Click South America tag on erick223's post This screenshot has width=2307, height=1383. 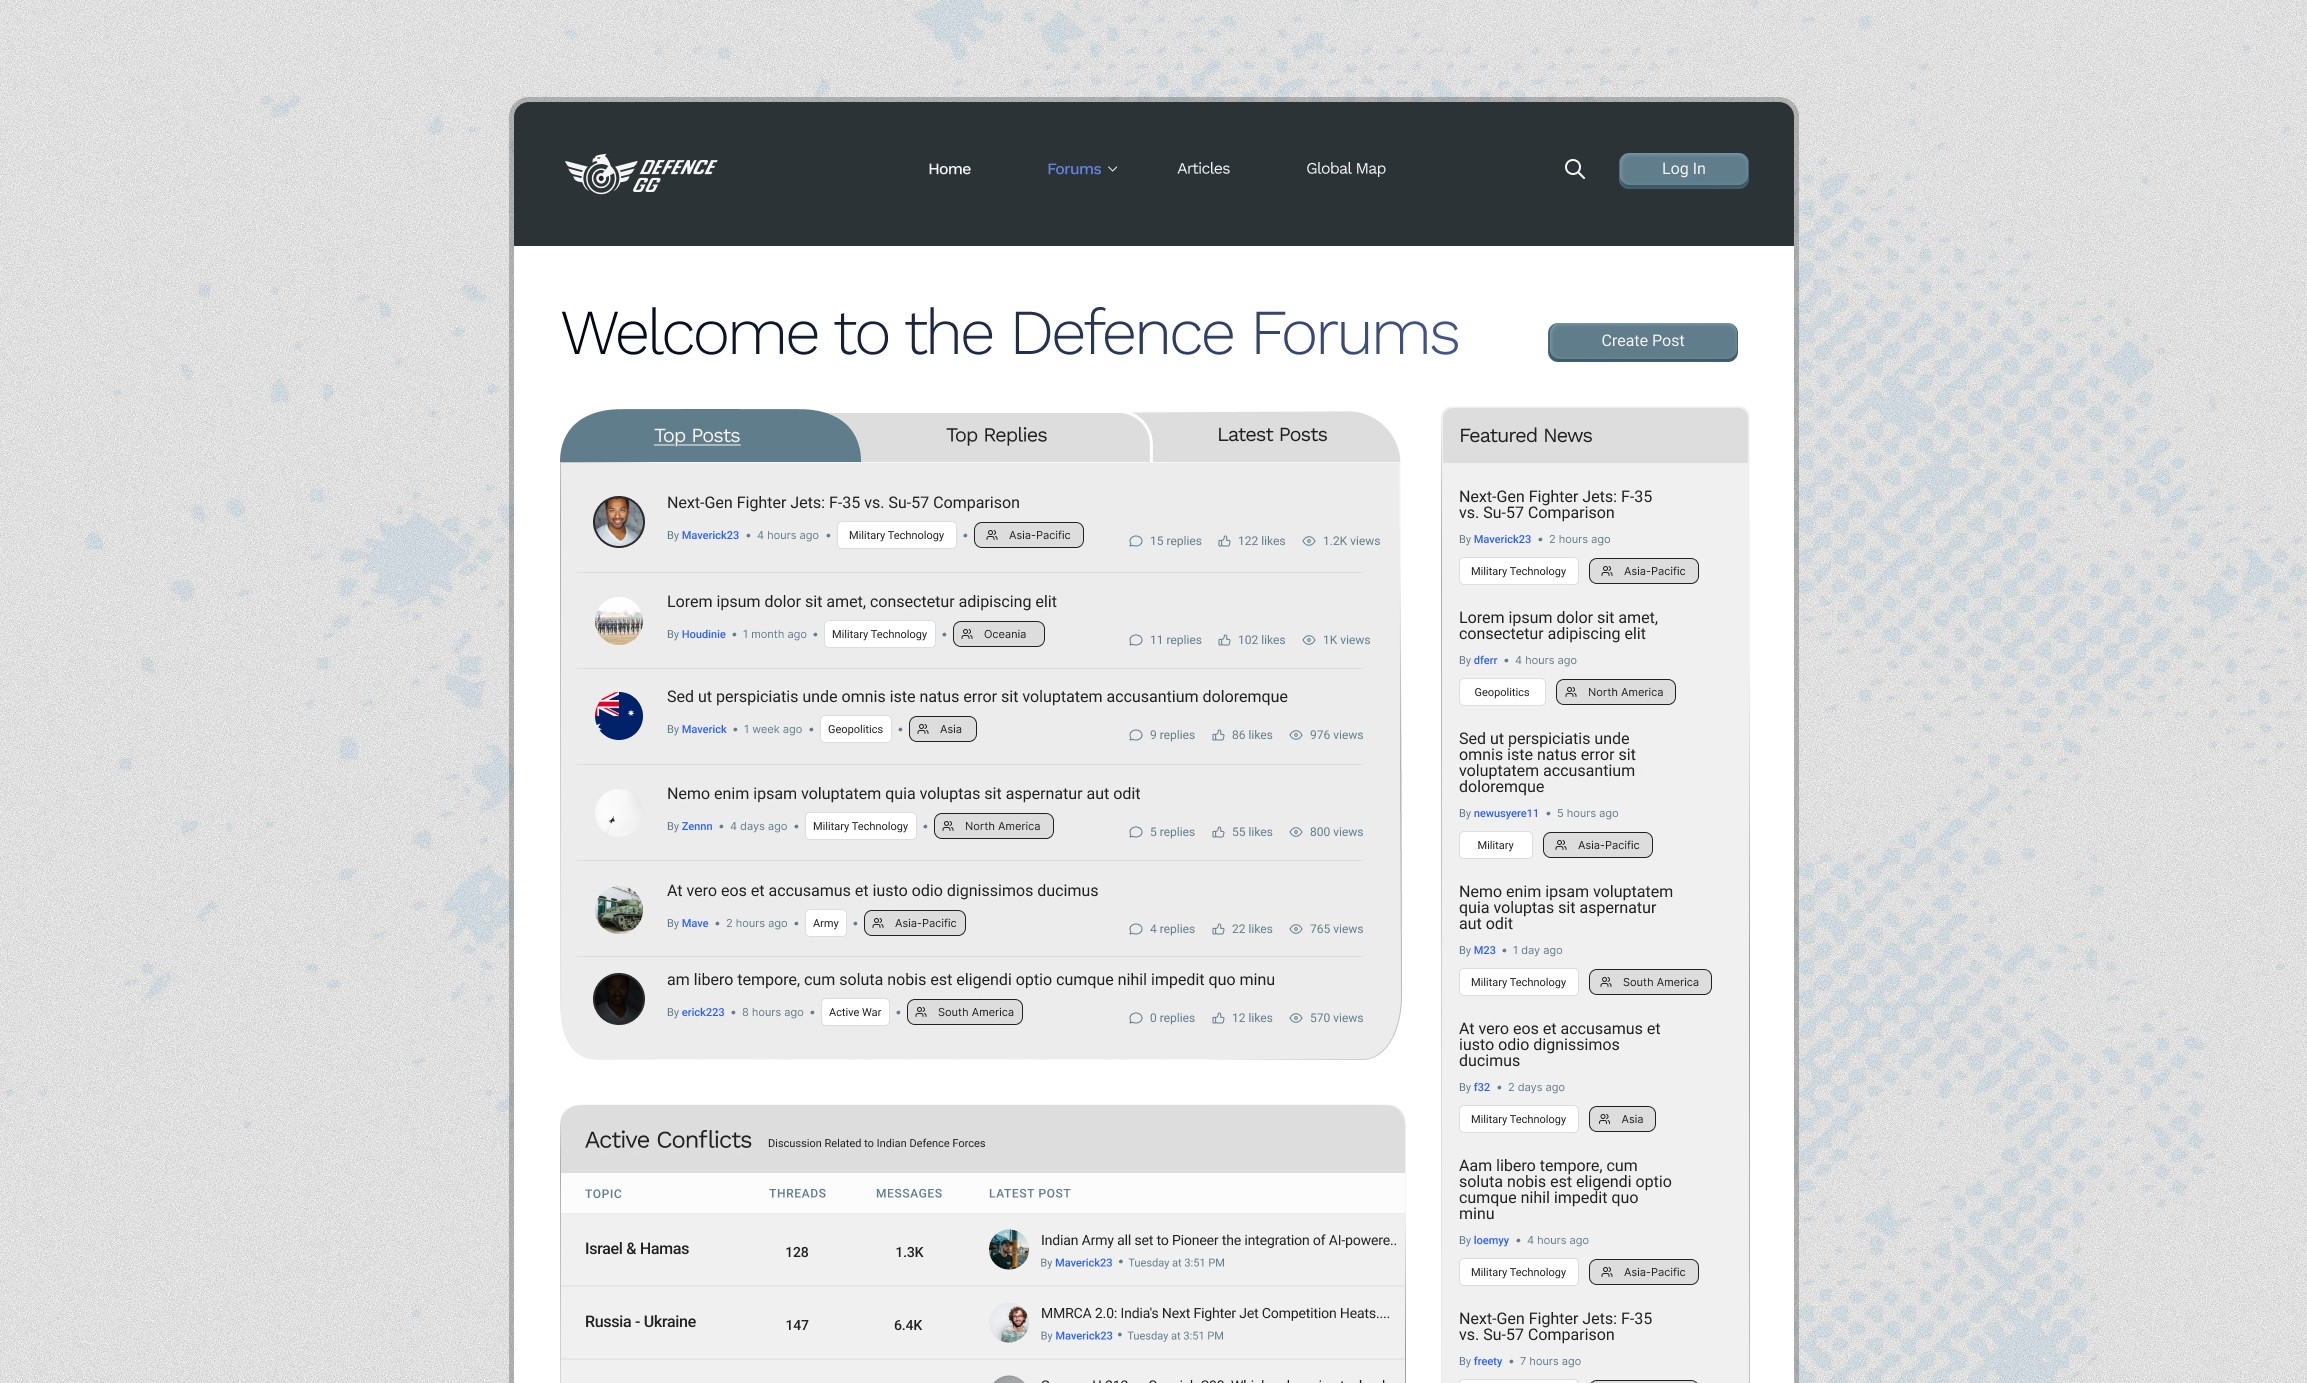pyautogui.click(x=964, y=1012)
